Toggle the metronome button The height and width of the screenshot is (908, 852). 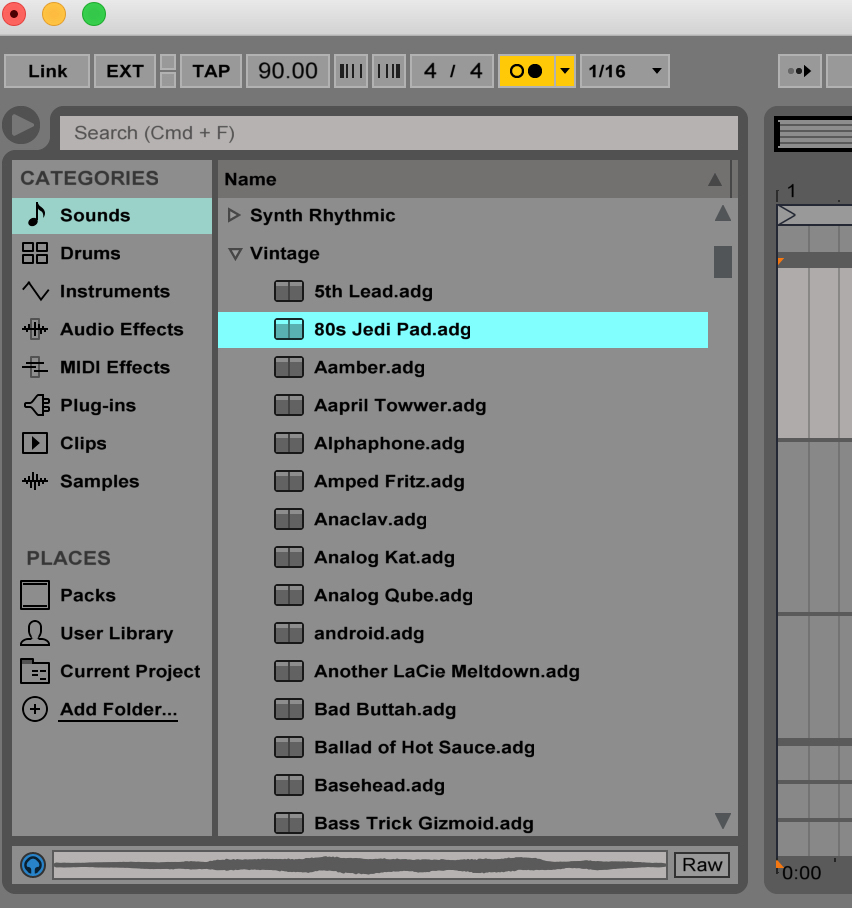coord(526,71)
